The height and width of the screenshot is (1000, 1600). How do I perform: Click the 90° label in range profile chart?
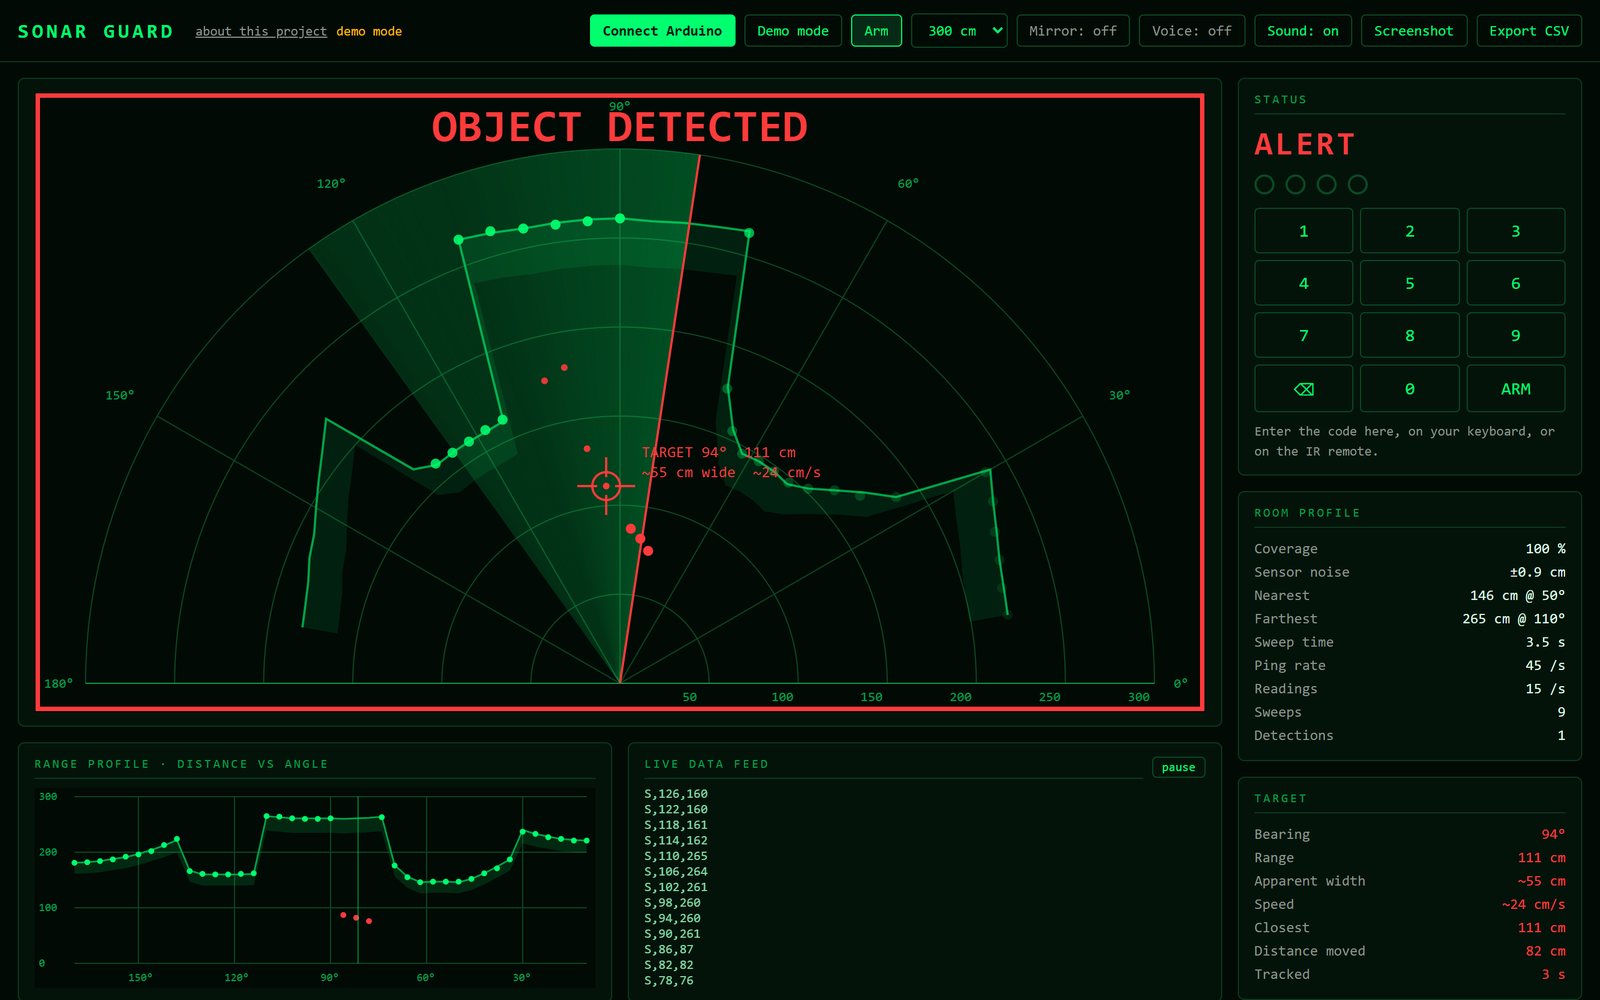coord(329,977)
